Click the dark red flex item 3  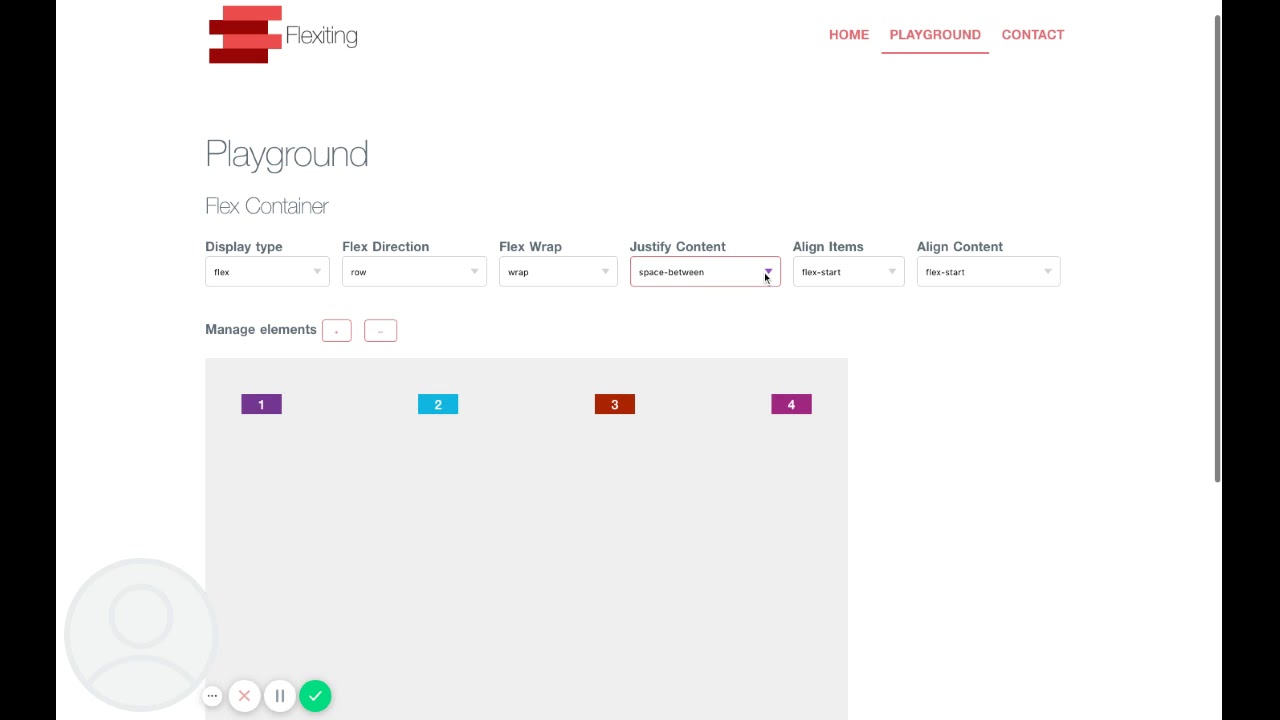[x=615, y=404]
